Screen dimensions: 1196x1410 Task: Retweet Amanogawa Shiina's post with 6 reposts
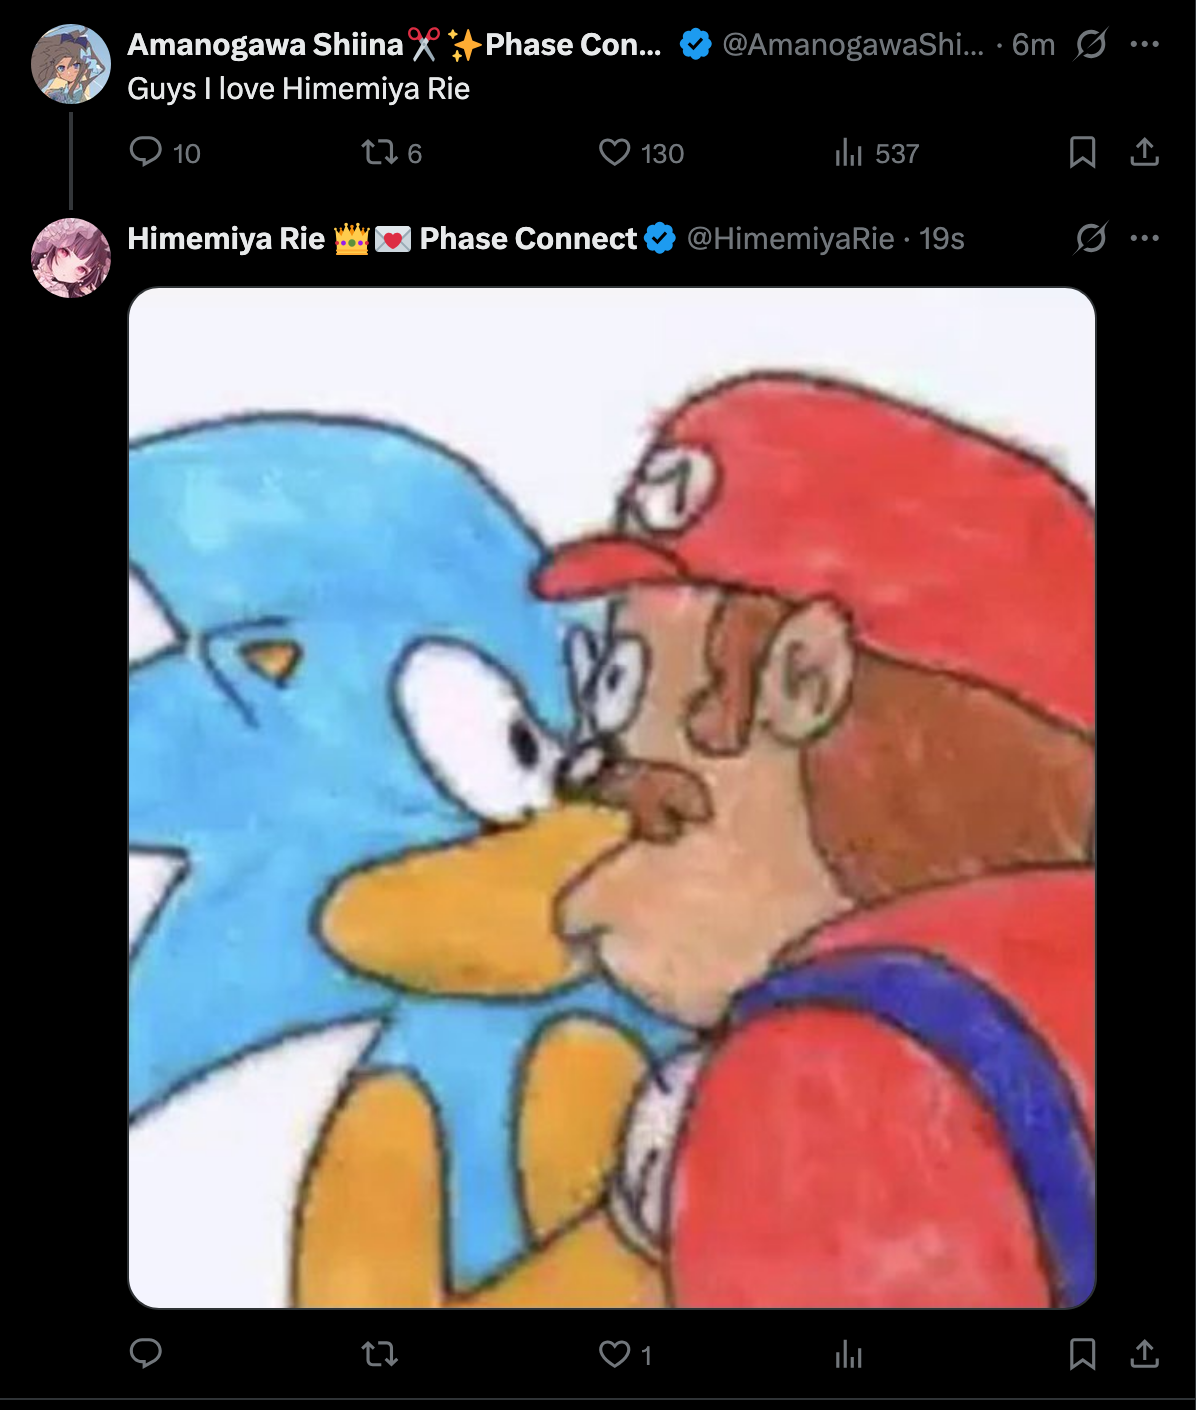(379, 152)
